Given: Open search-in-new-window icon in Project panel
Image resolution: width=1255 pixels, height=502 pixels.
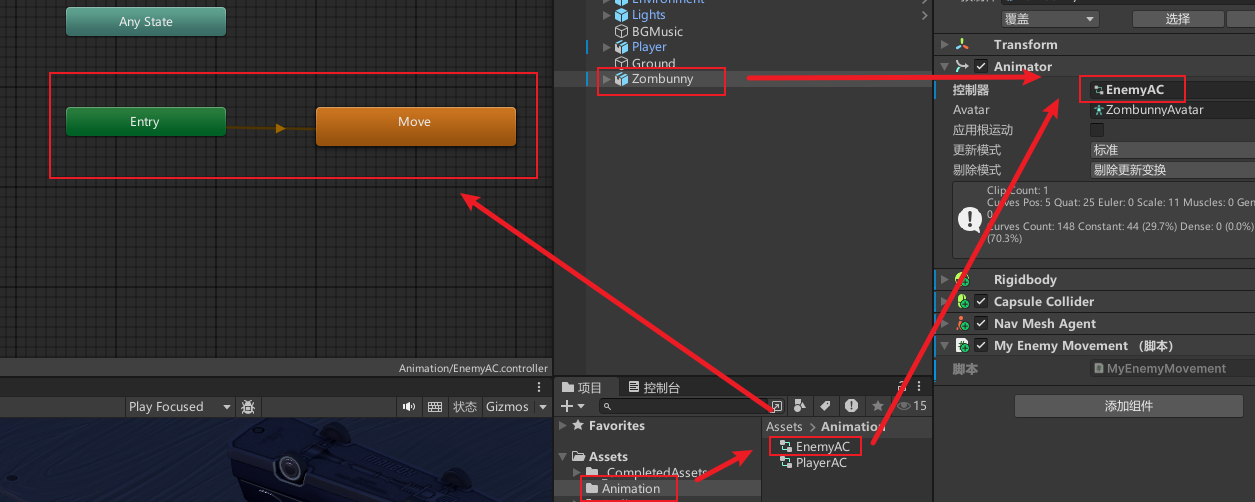Looking at the screenshot, I should coord(777,406).
